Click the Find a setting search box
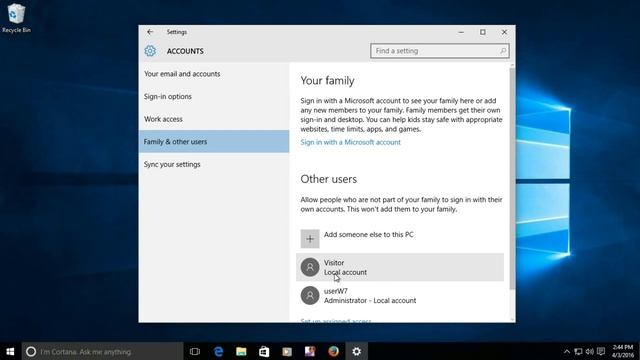Viewport: 640px width, 360px height. 440,51
